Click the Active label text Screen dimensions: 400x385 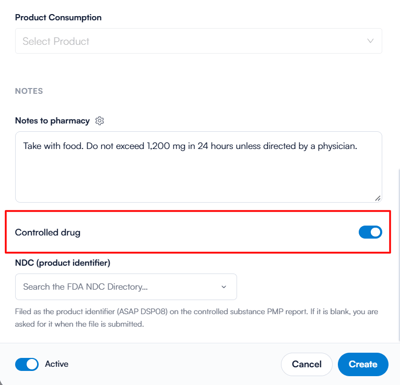[x=57, y=364]
